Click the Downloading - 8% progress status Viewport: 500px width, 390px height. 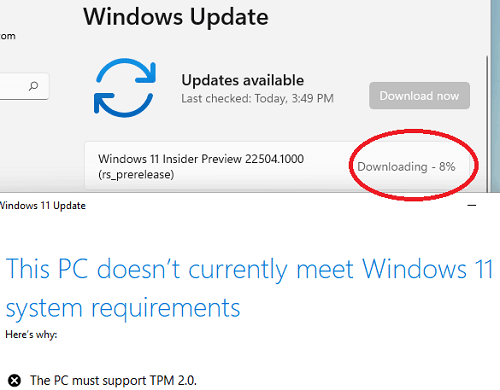406,166
